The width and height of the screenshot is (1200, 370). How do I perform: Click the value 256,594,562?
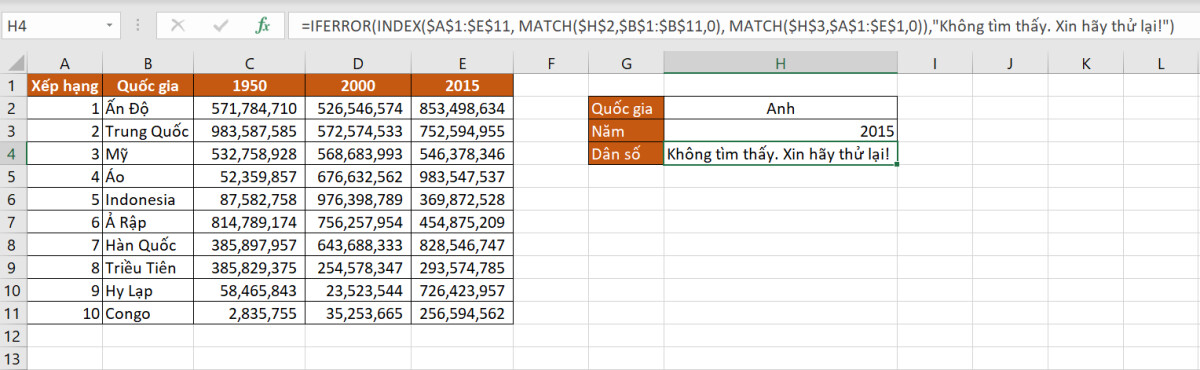(x=462, y=314)
